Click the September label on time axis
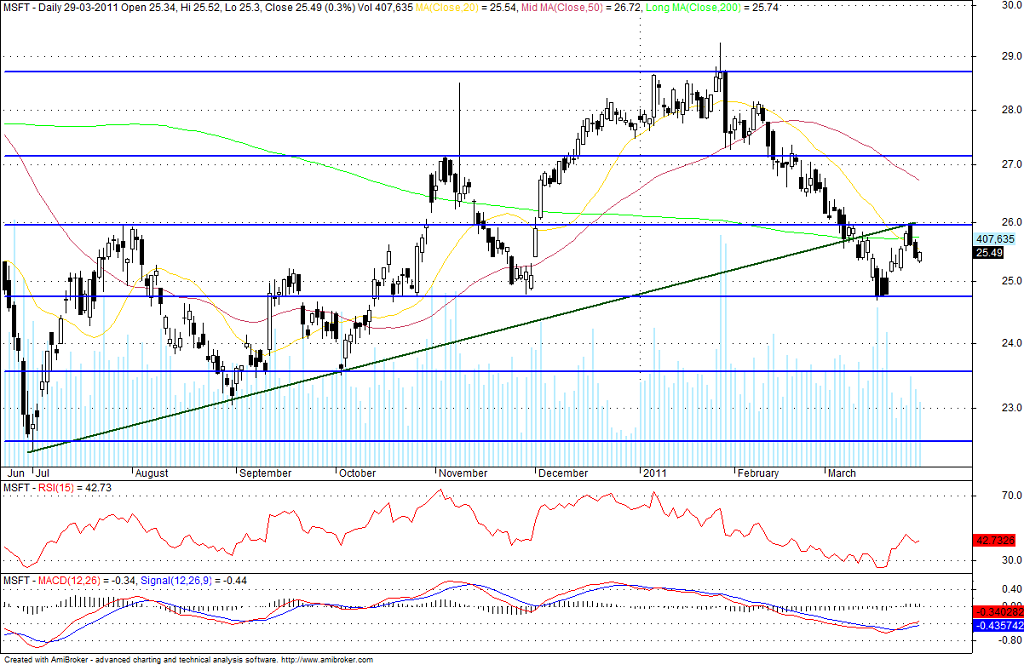The height and width of the screenshot is (665, 1024). (x=265, y=473)
